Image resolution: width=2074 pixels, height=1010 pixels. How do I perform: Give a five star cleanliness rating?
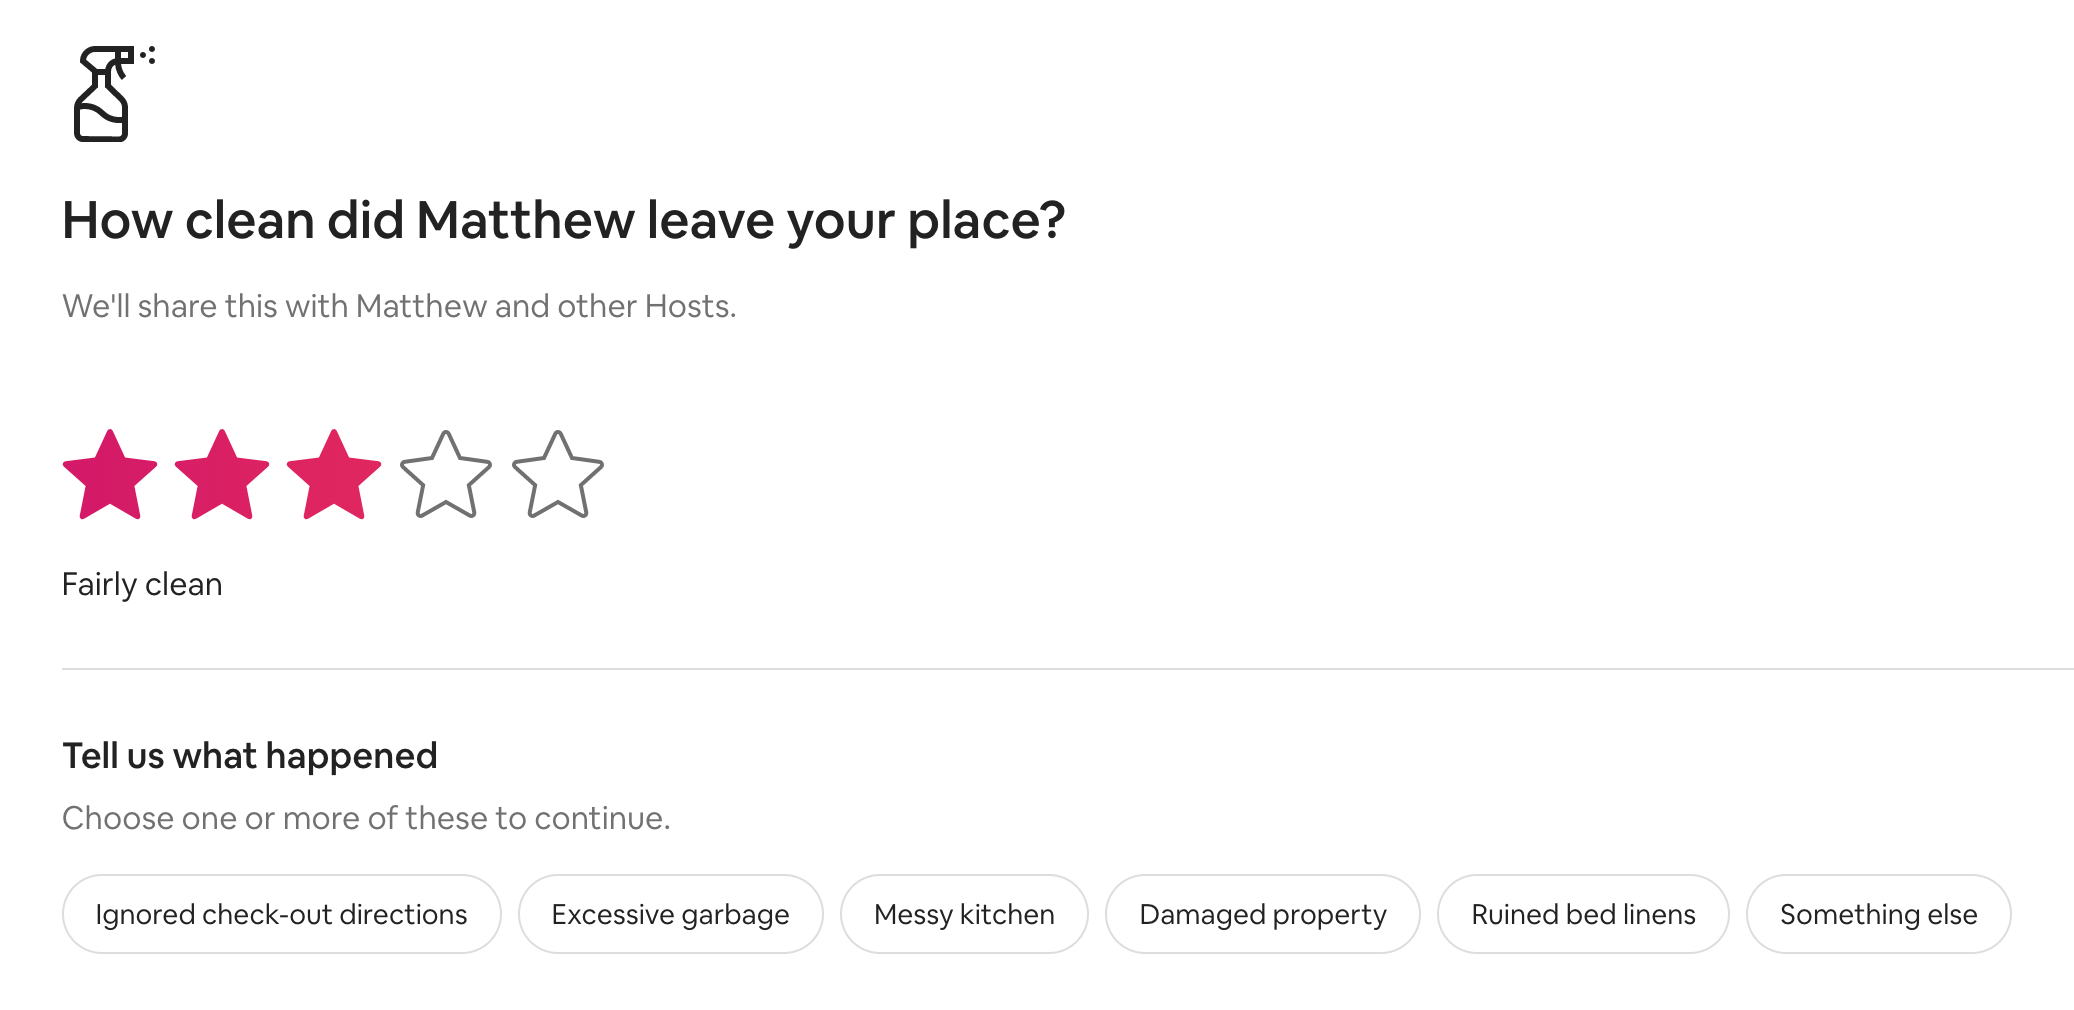558,476
